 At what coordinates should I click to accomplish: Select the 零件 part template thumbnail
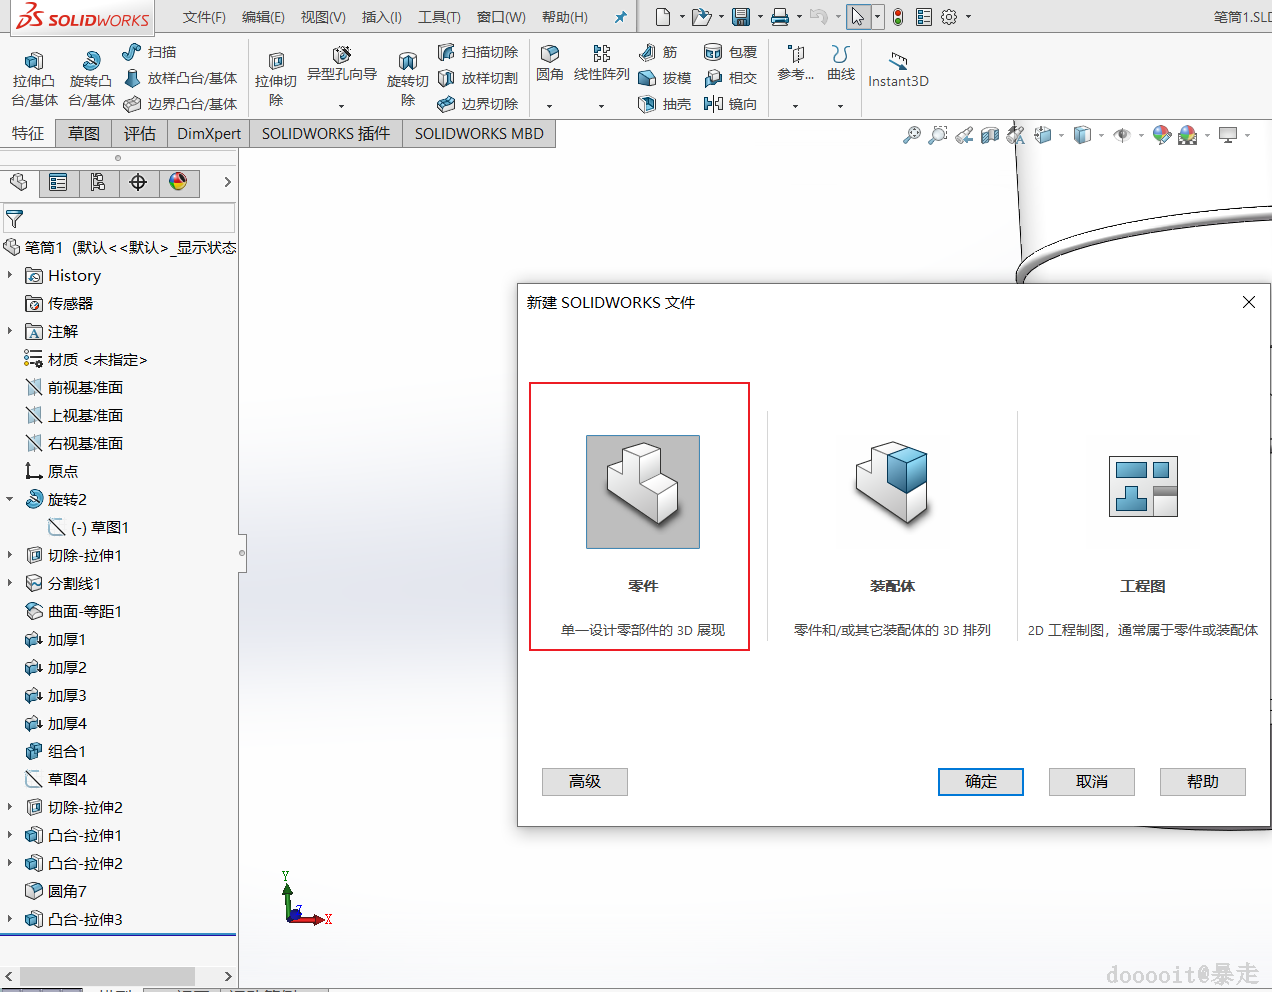(x=643, y=492)
